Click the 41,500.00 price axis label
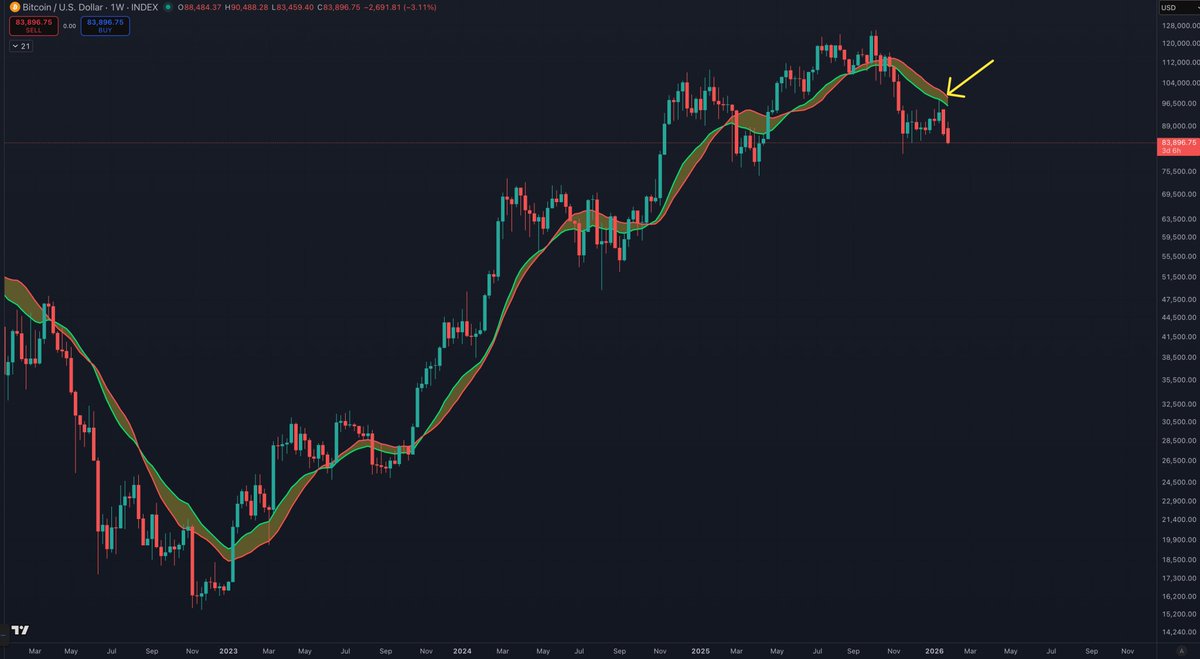 coord(1177,337)
